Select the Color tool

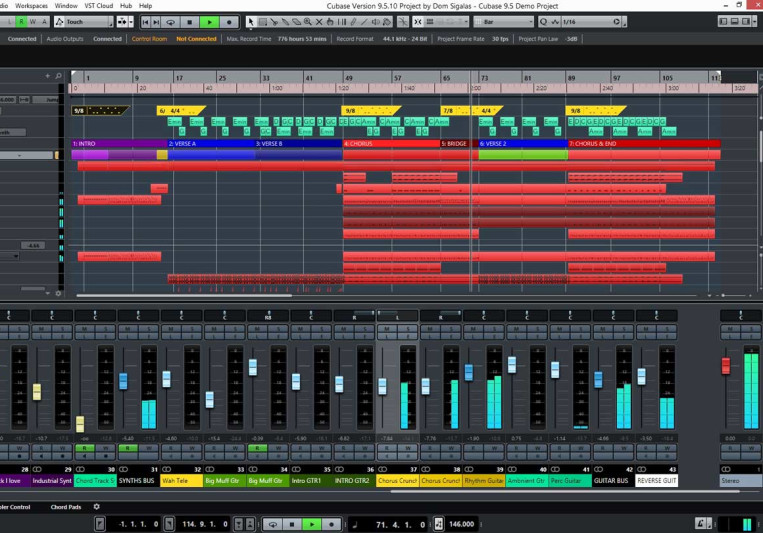[x=387, y=22]
